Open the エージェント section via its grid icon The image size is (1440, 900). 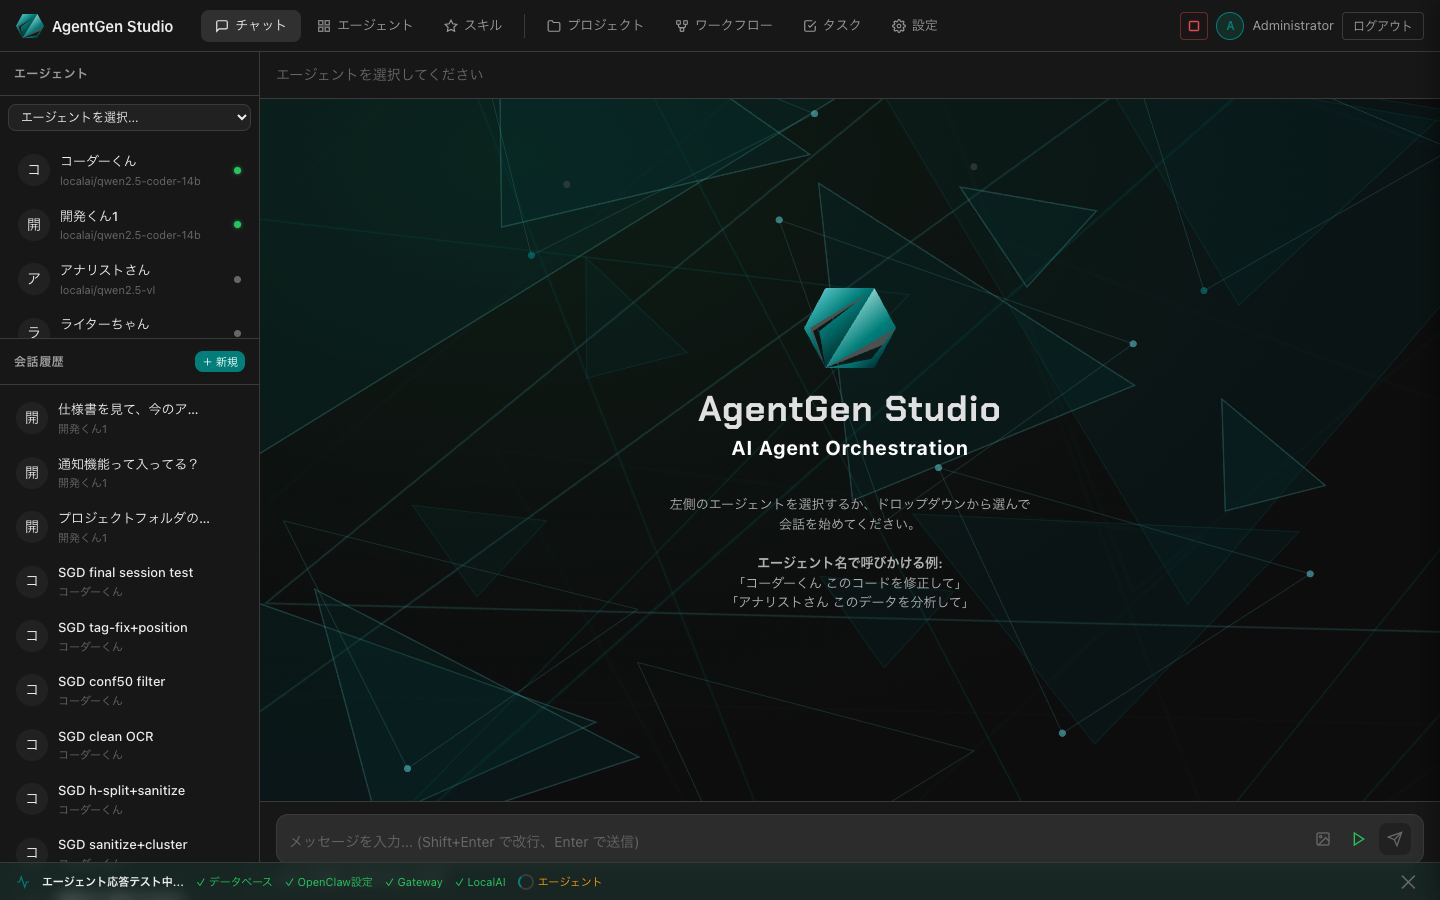pos(324,25)
